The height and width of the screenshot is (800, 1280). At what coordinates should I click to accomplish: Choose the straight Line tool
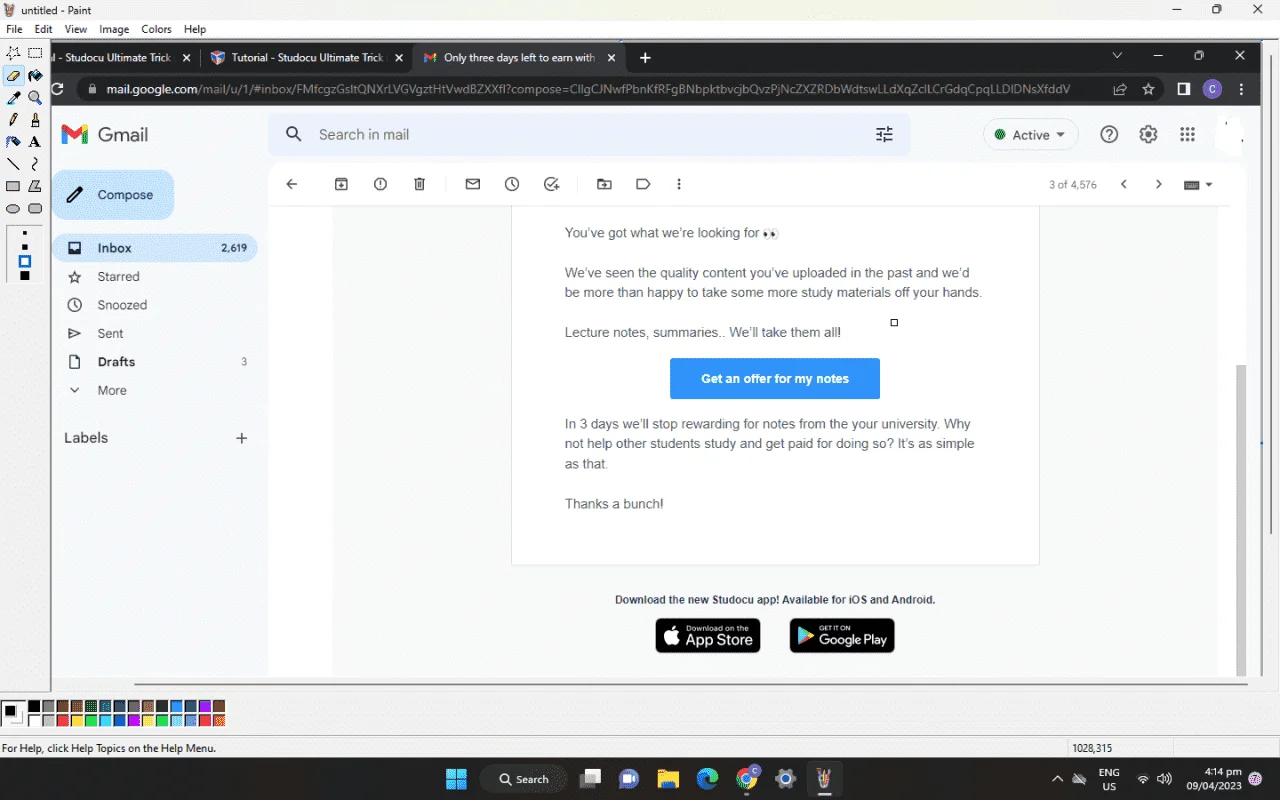(13, 164)
